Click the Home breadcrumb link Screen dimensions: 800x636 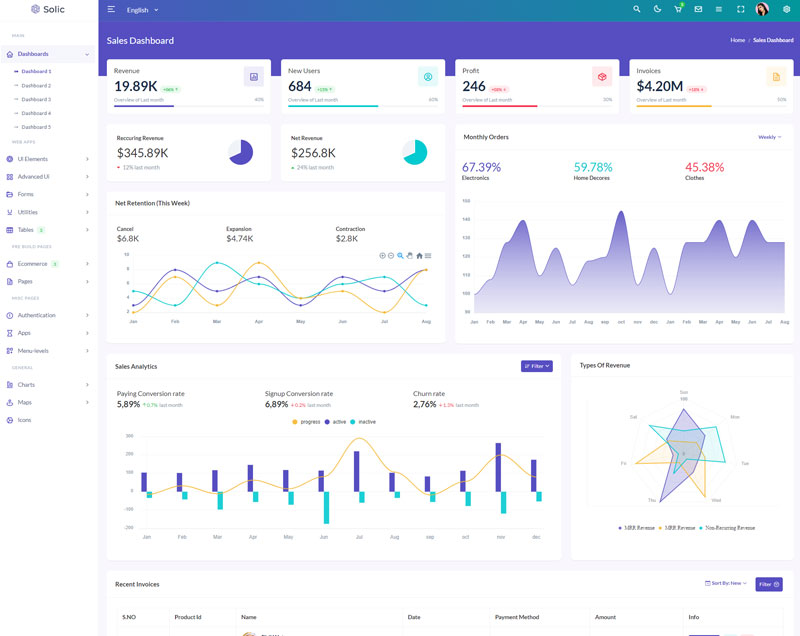coord(737,40)
